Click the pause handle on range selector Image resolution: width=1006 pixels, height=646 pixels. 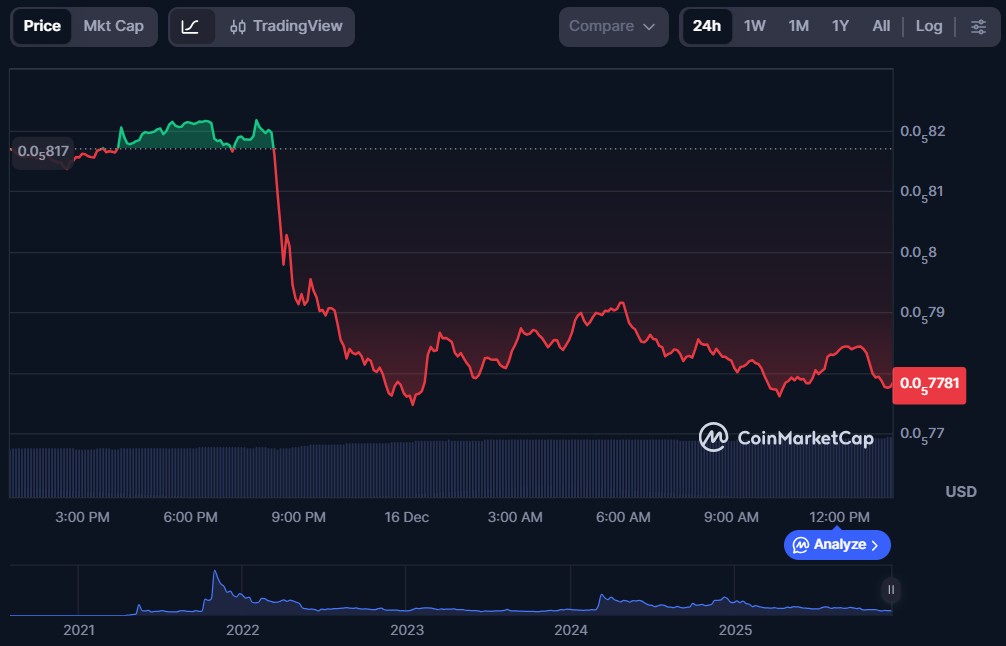point(890,590)
